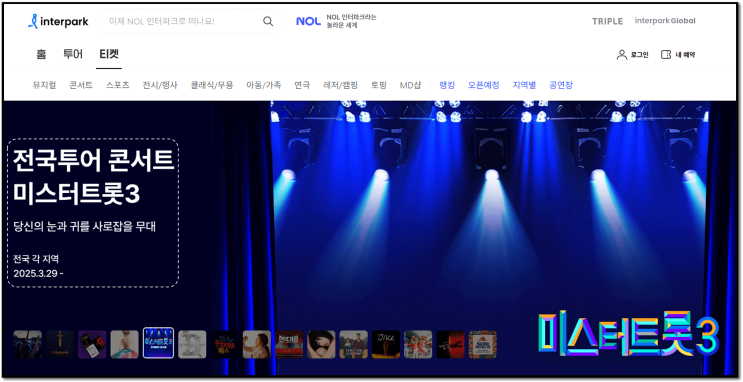Select the Once poster thumbnail
The width and height of the screenshot is (743, 382).
[x=386, y=344]
